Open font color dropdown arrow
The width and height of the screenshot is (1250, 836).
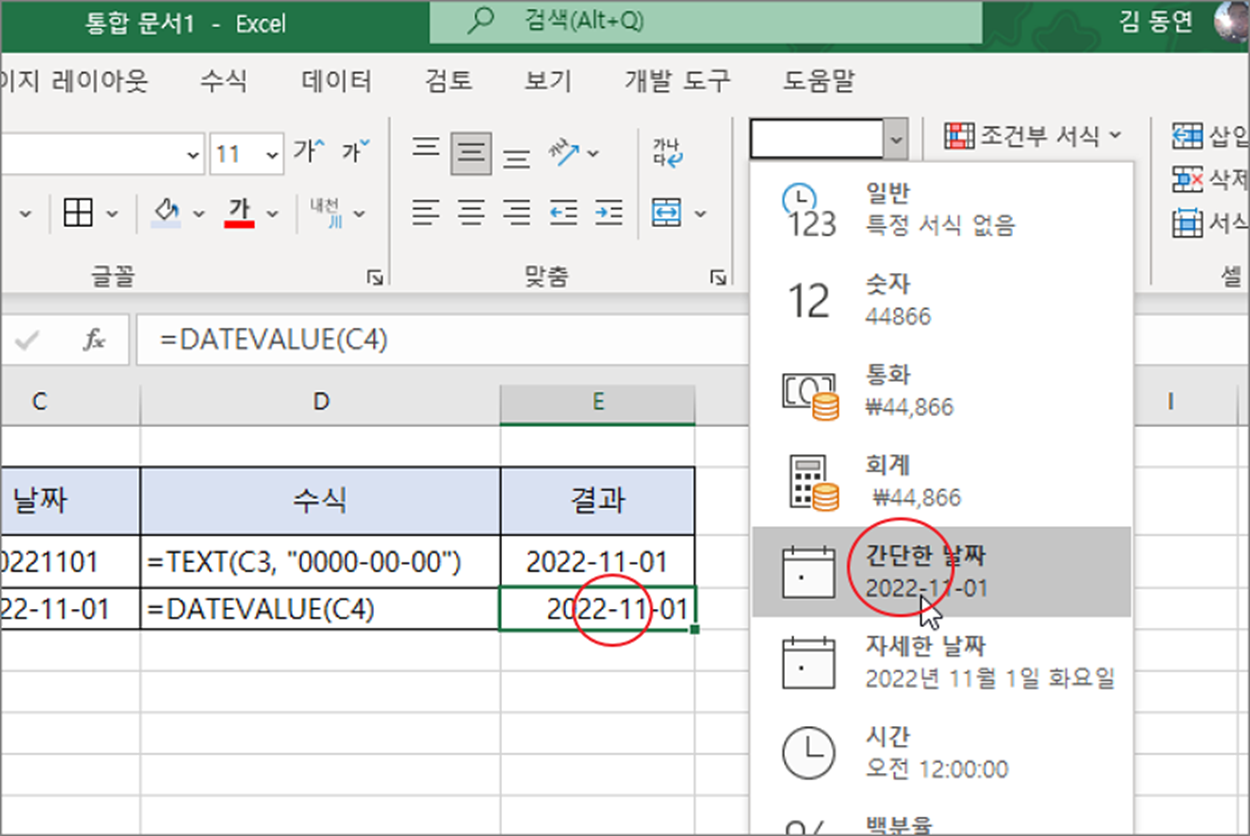[272, 214]
